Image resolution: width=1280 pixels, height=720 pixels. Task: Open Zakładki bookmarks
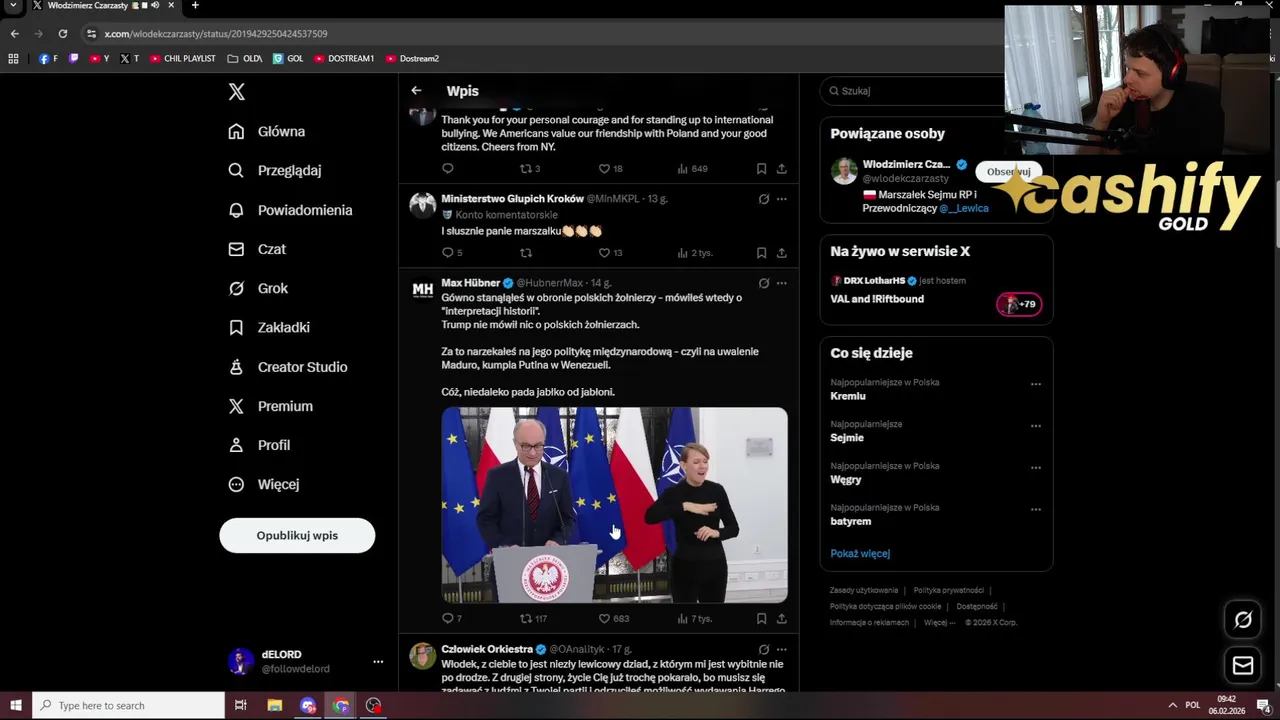point(269,327)
